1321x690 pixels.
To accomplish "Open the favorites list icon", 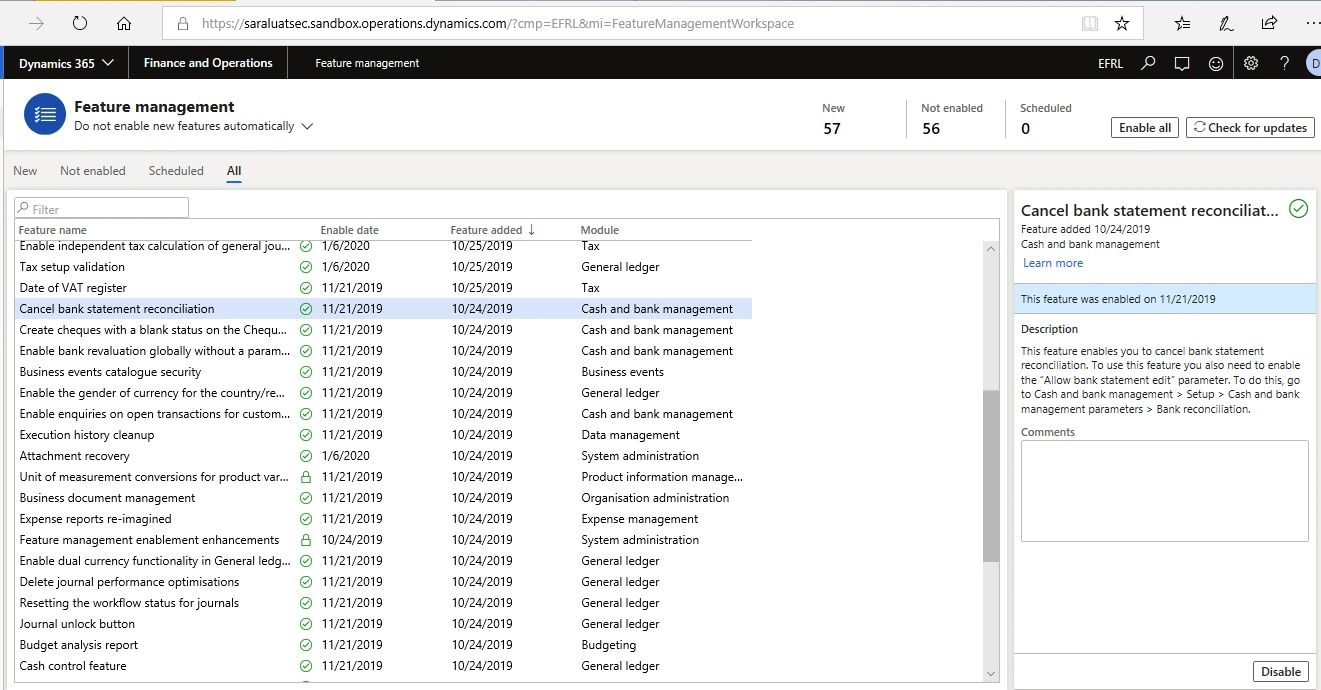I will pos(1183,23).
